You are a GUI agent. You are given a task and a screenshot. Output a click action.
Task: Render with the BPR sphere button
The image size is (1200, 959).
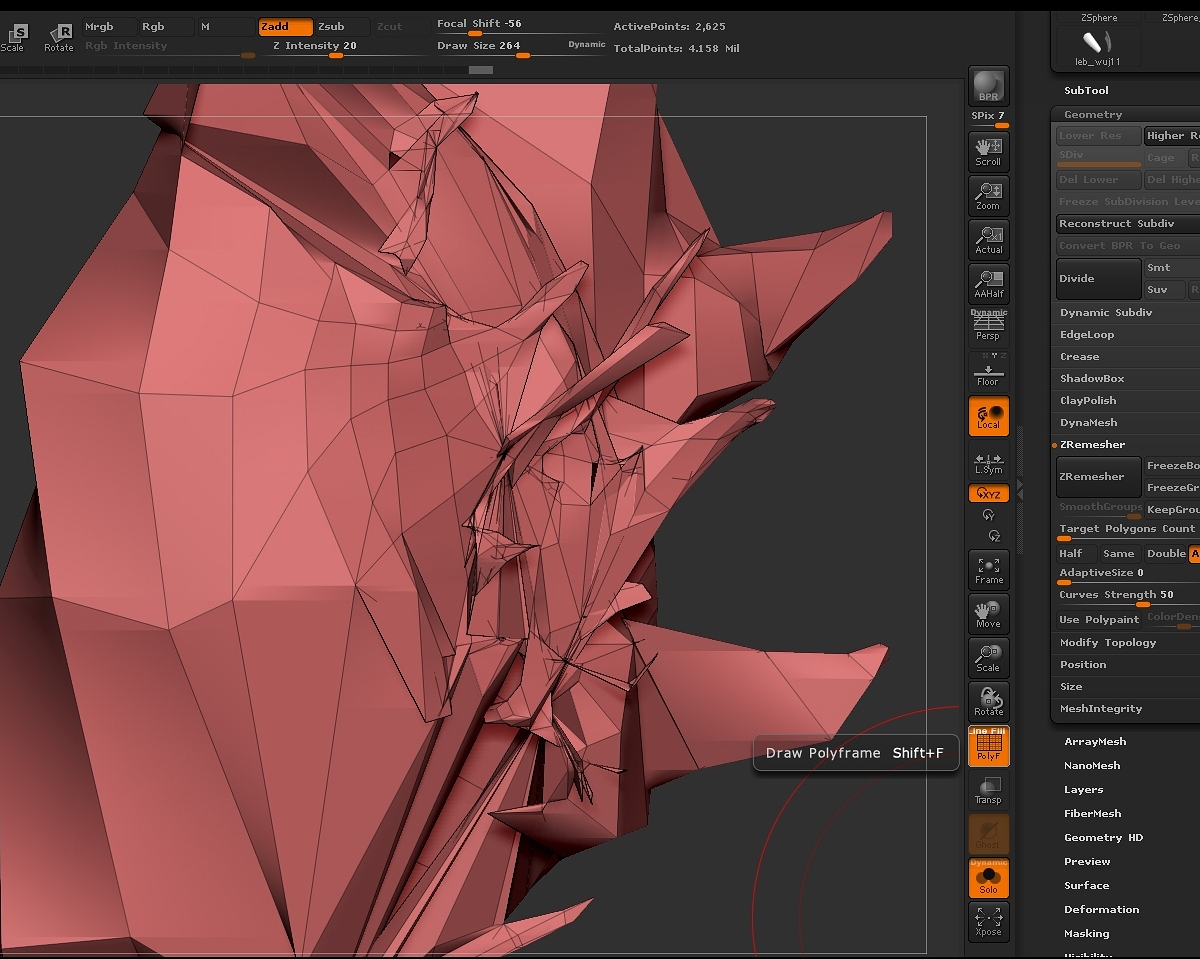pos(989,86)
